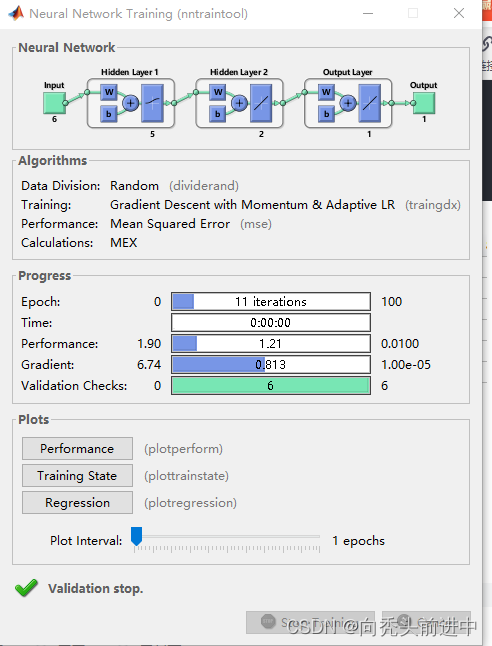Click Hidden Layer 2 transfer function block
Image resolution: width=492 pixels, height=646 pixels.
(x=261, y=103)
